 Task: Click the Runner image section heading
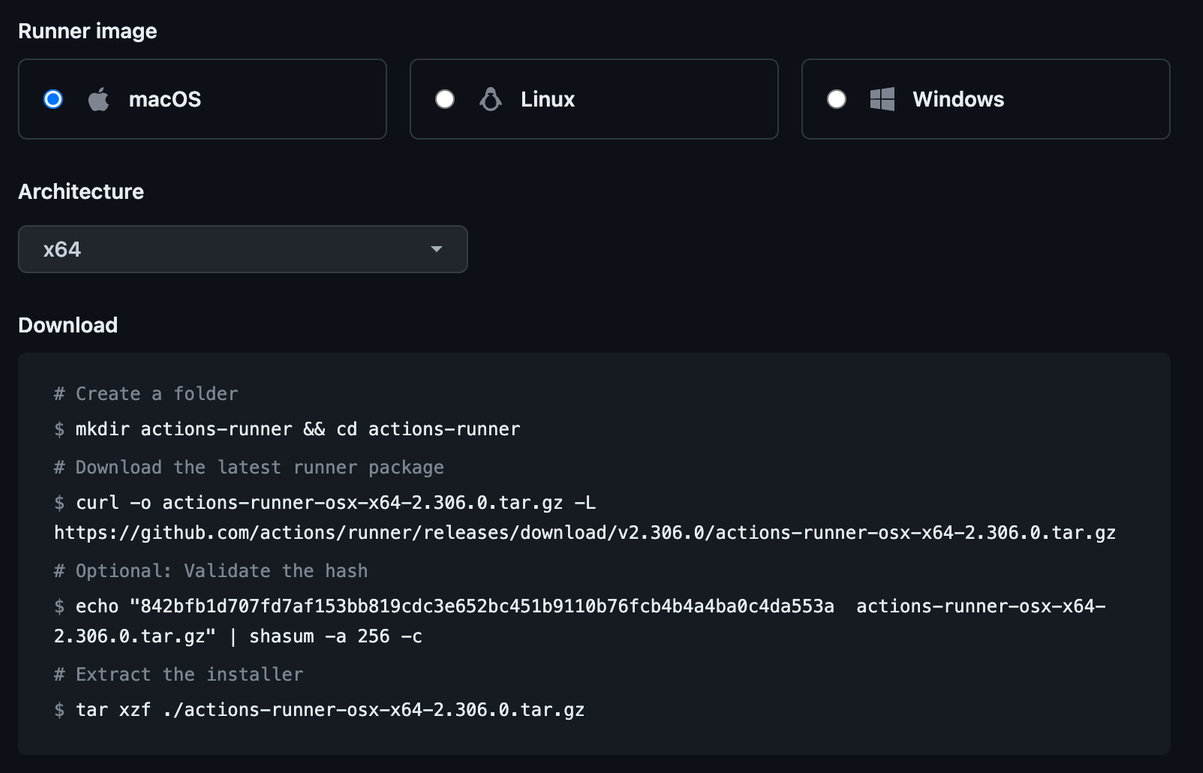(87, 31)
